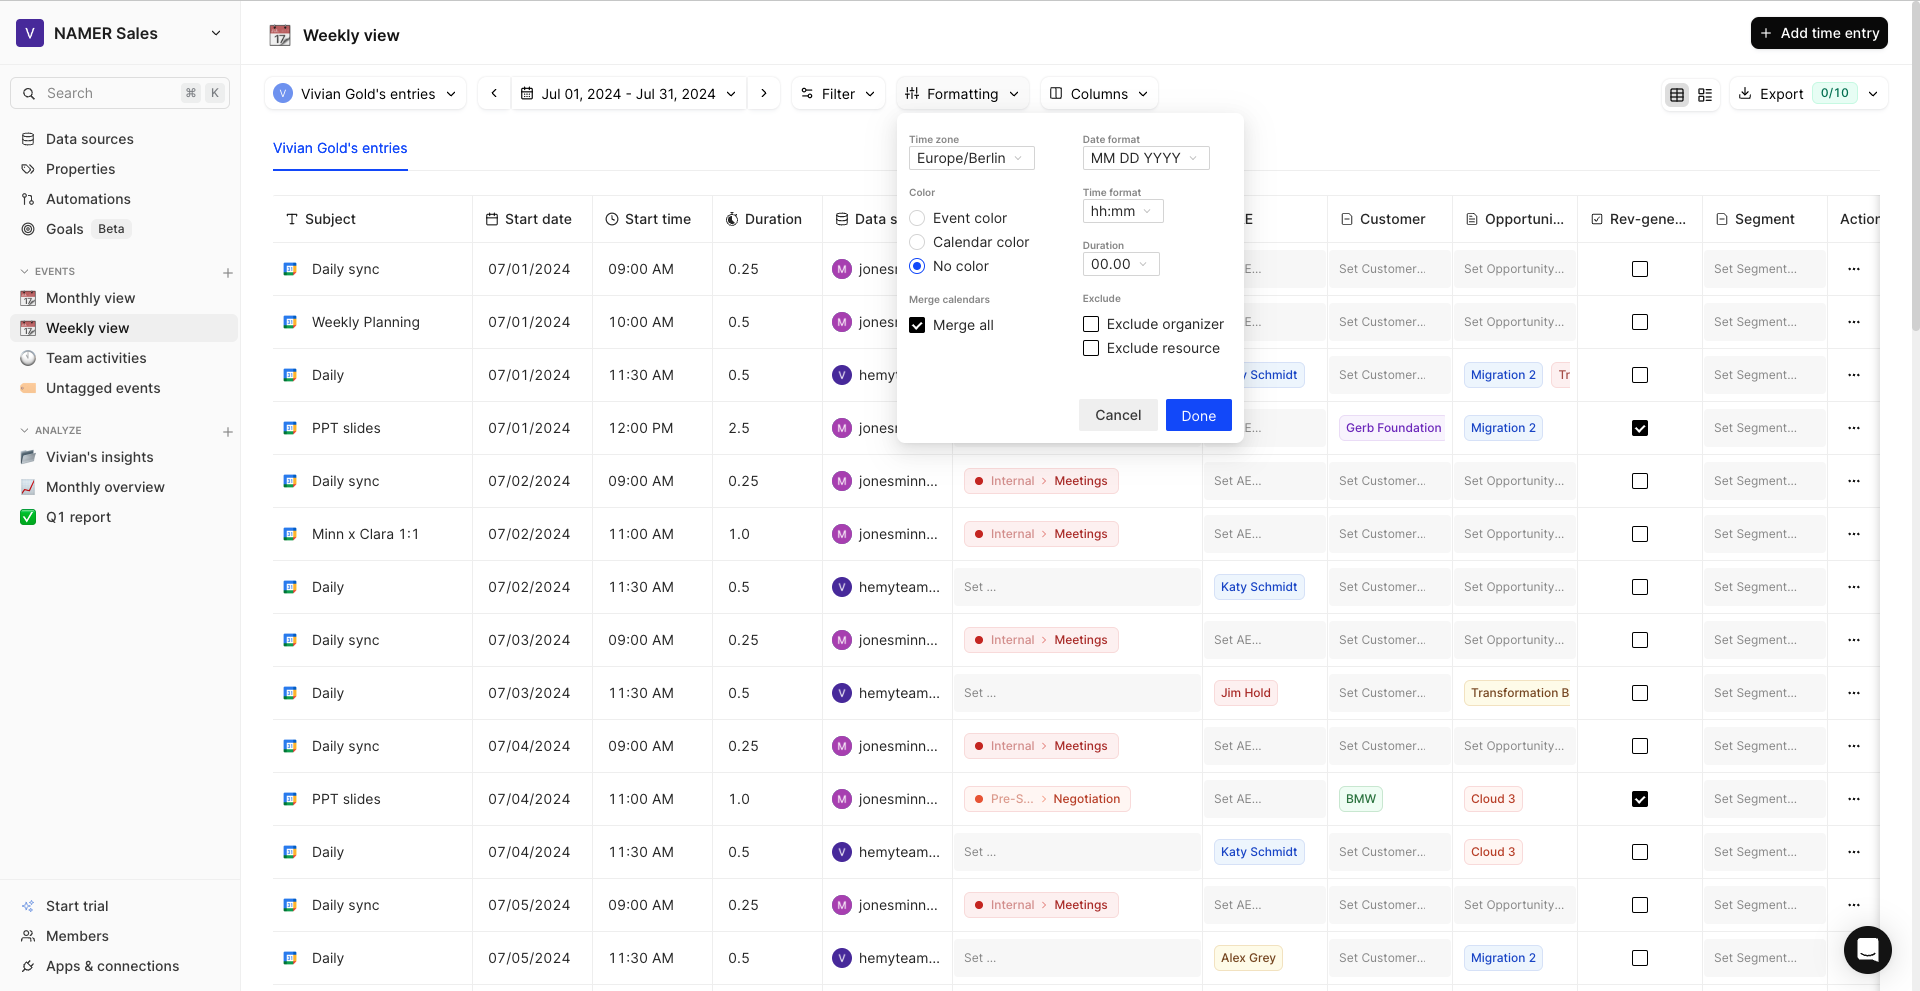The height and width of the screenshot is (991, 1920).
Task: Uncheck Merge all under Merge calendars
Action: (x=917, y=325)
